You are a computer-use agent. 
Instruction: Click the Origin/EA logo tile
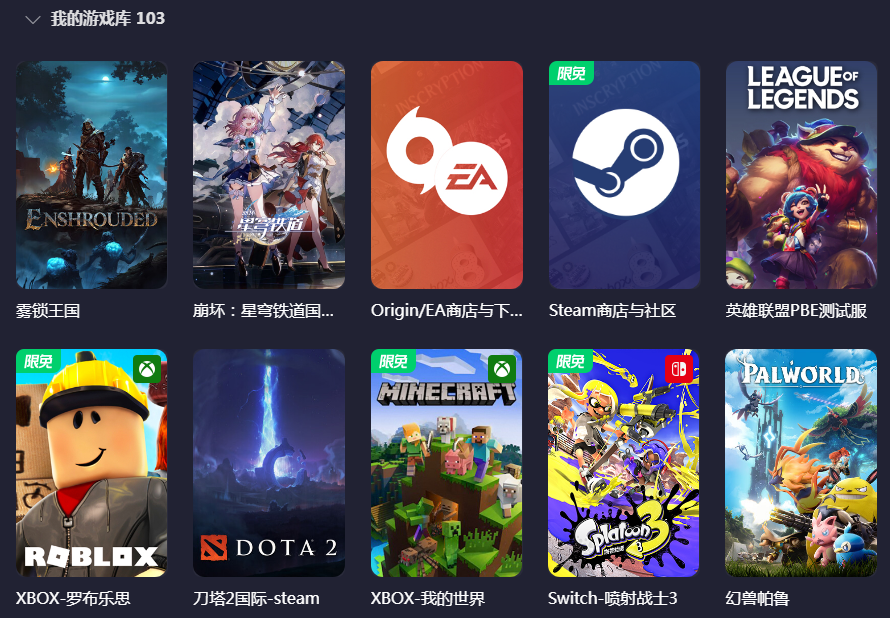pyautogui.click(x=447, y=175)
